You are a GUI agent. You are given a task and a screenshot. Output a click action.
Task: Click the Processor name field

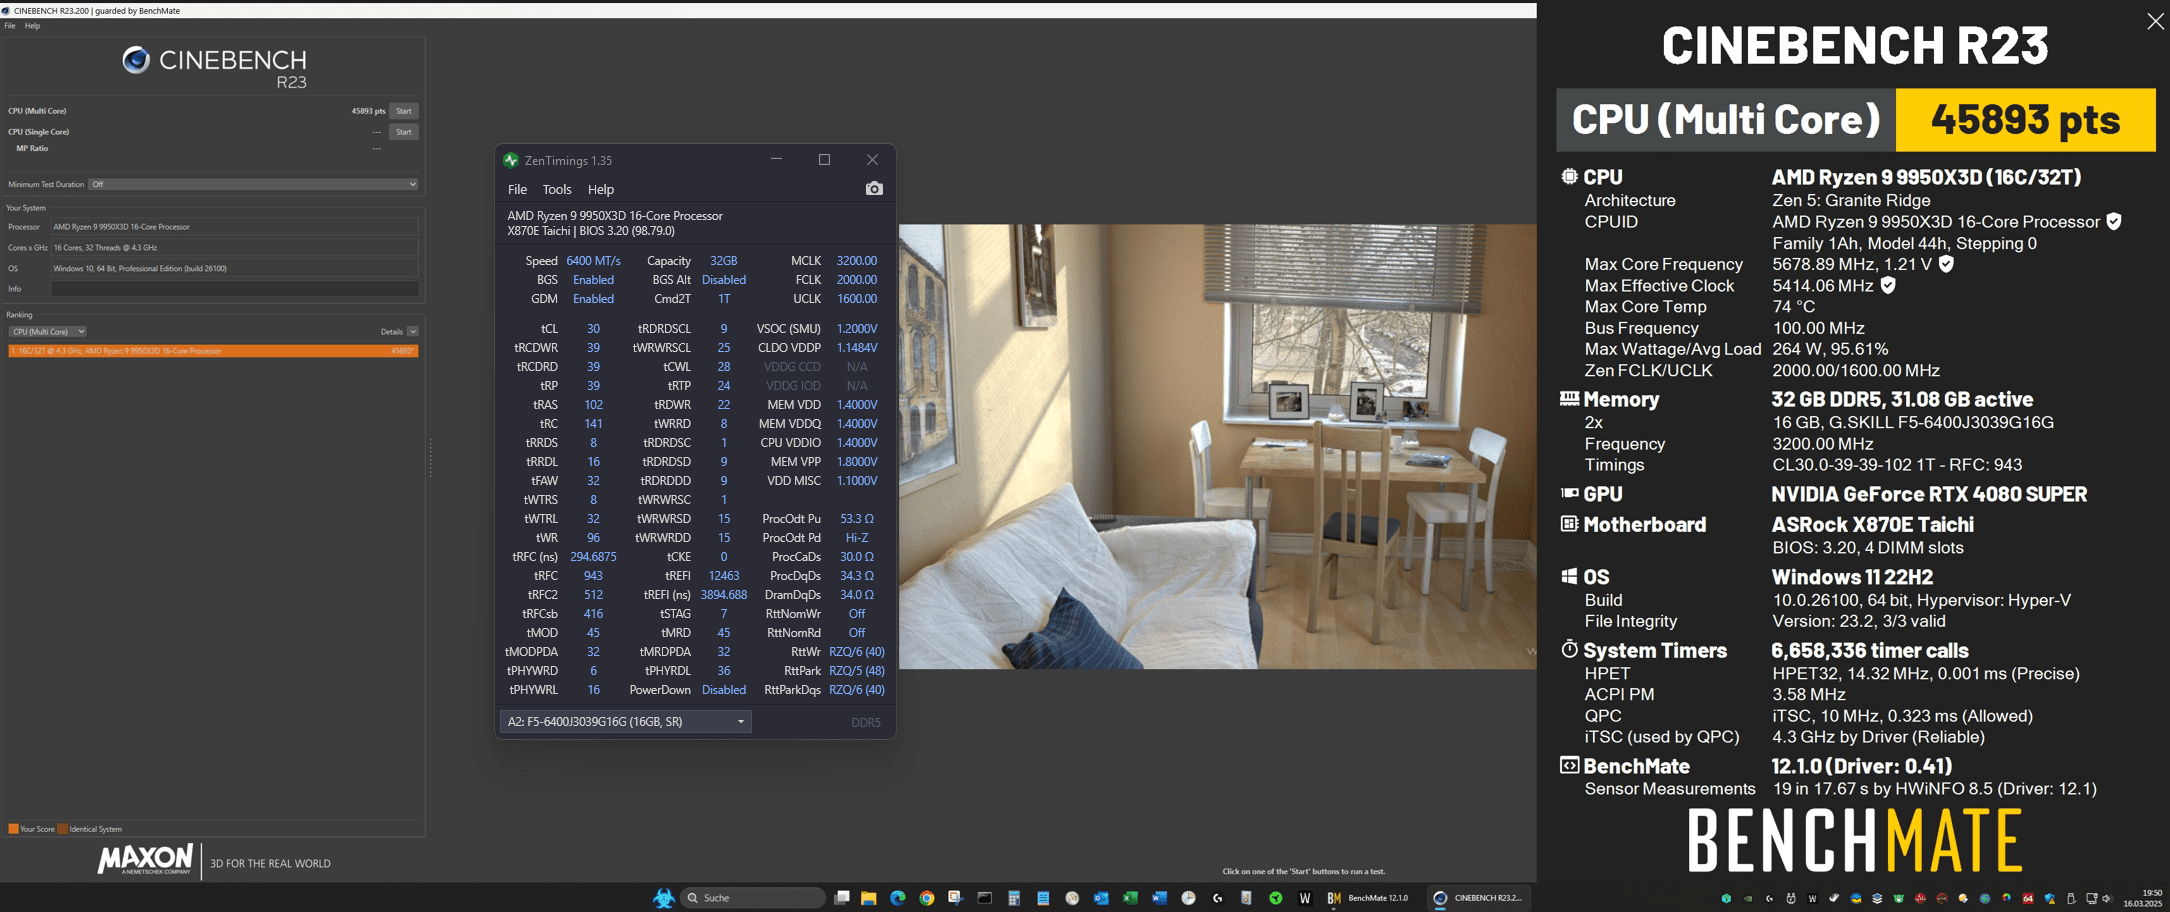click(235, 227)
